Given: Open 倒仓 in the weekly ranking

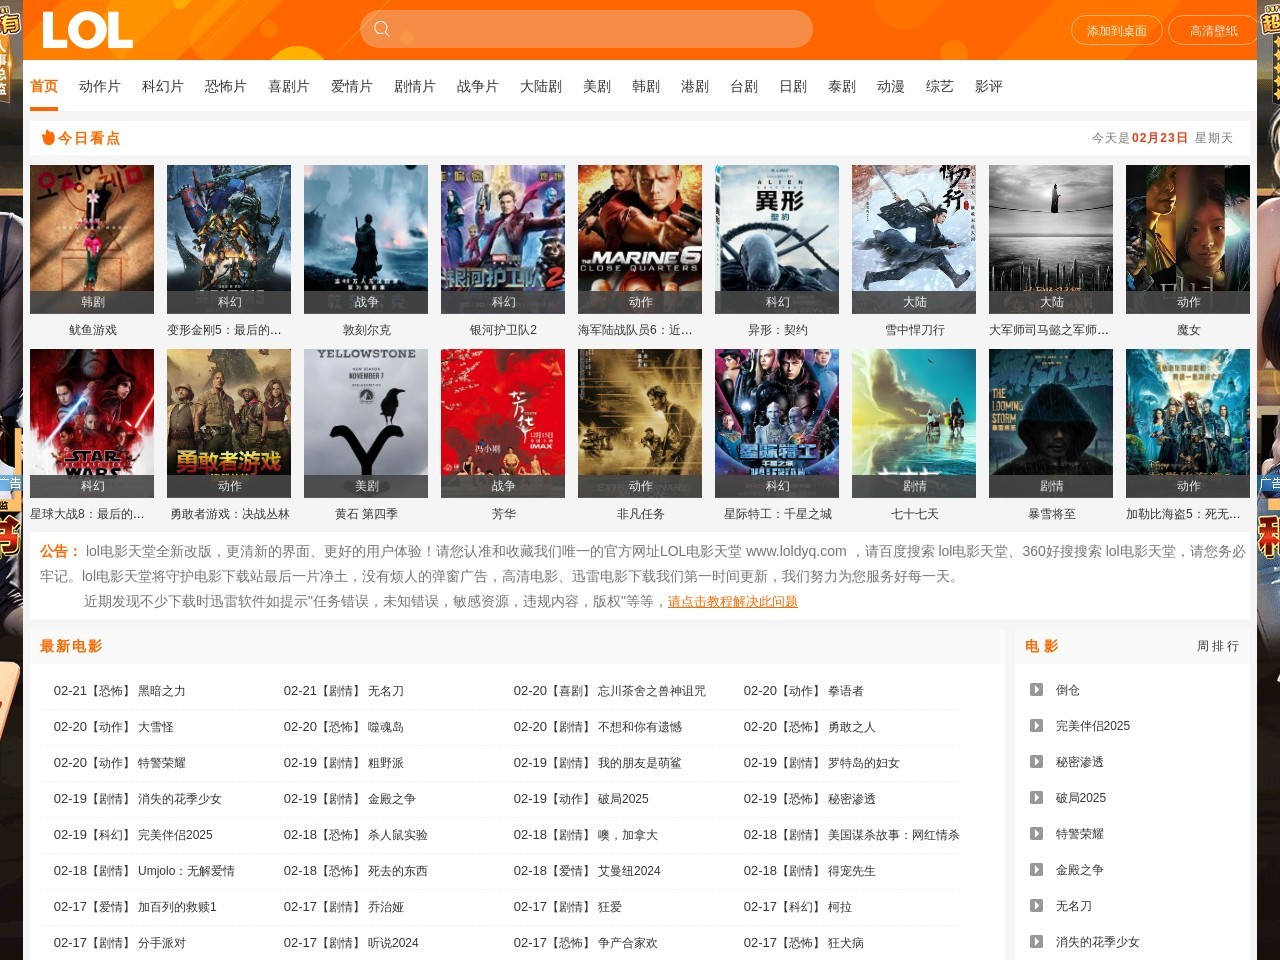Looking at the screenshot, I should (1068, 690).
